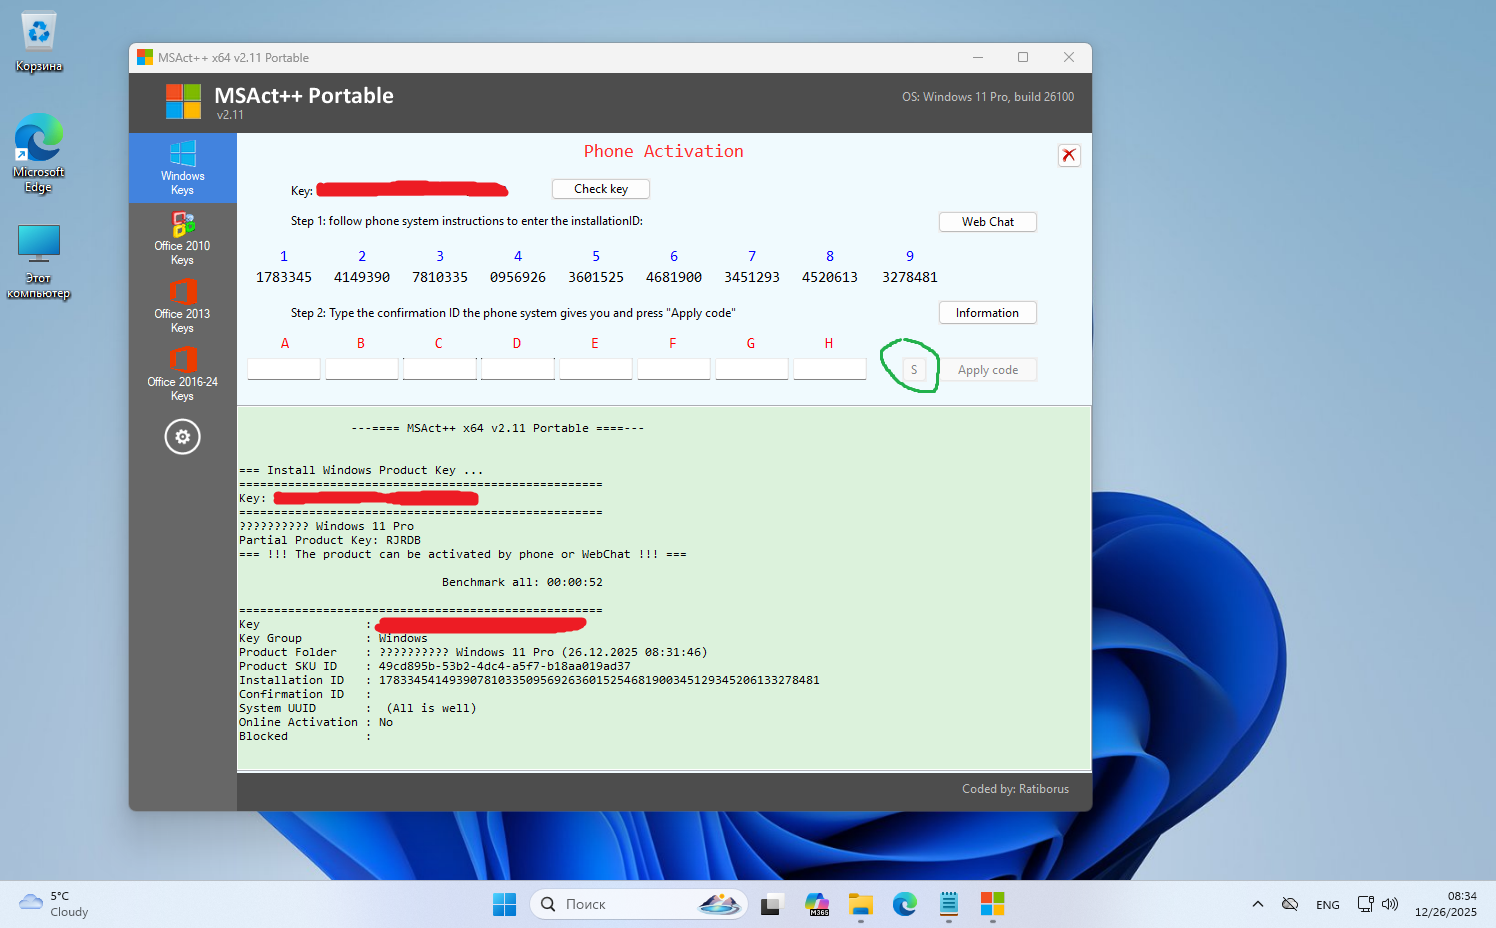Close the MSAct++ window
The width and height of the screenshot is (1496, 928).
(1069, 58)
